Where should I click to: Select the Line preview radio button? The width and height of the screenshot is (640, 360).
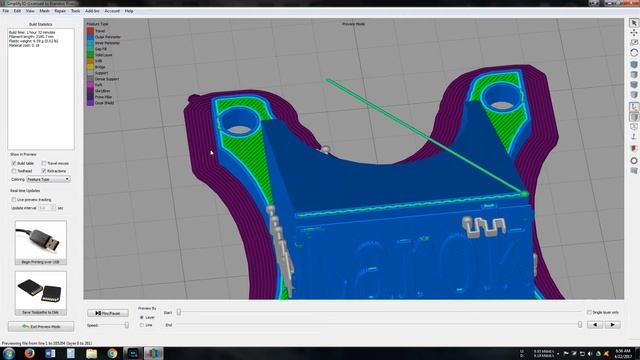point(142,325)
